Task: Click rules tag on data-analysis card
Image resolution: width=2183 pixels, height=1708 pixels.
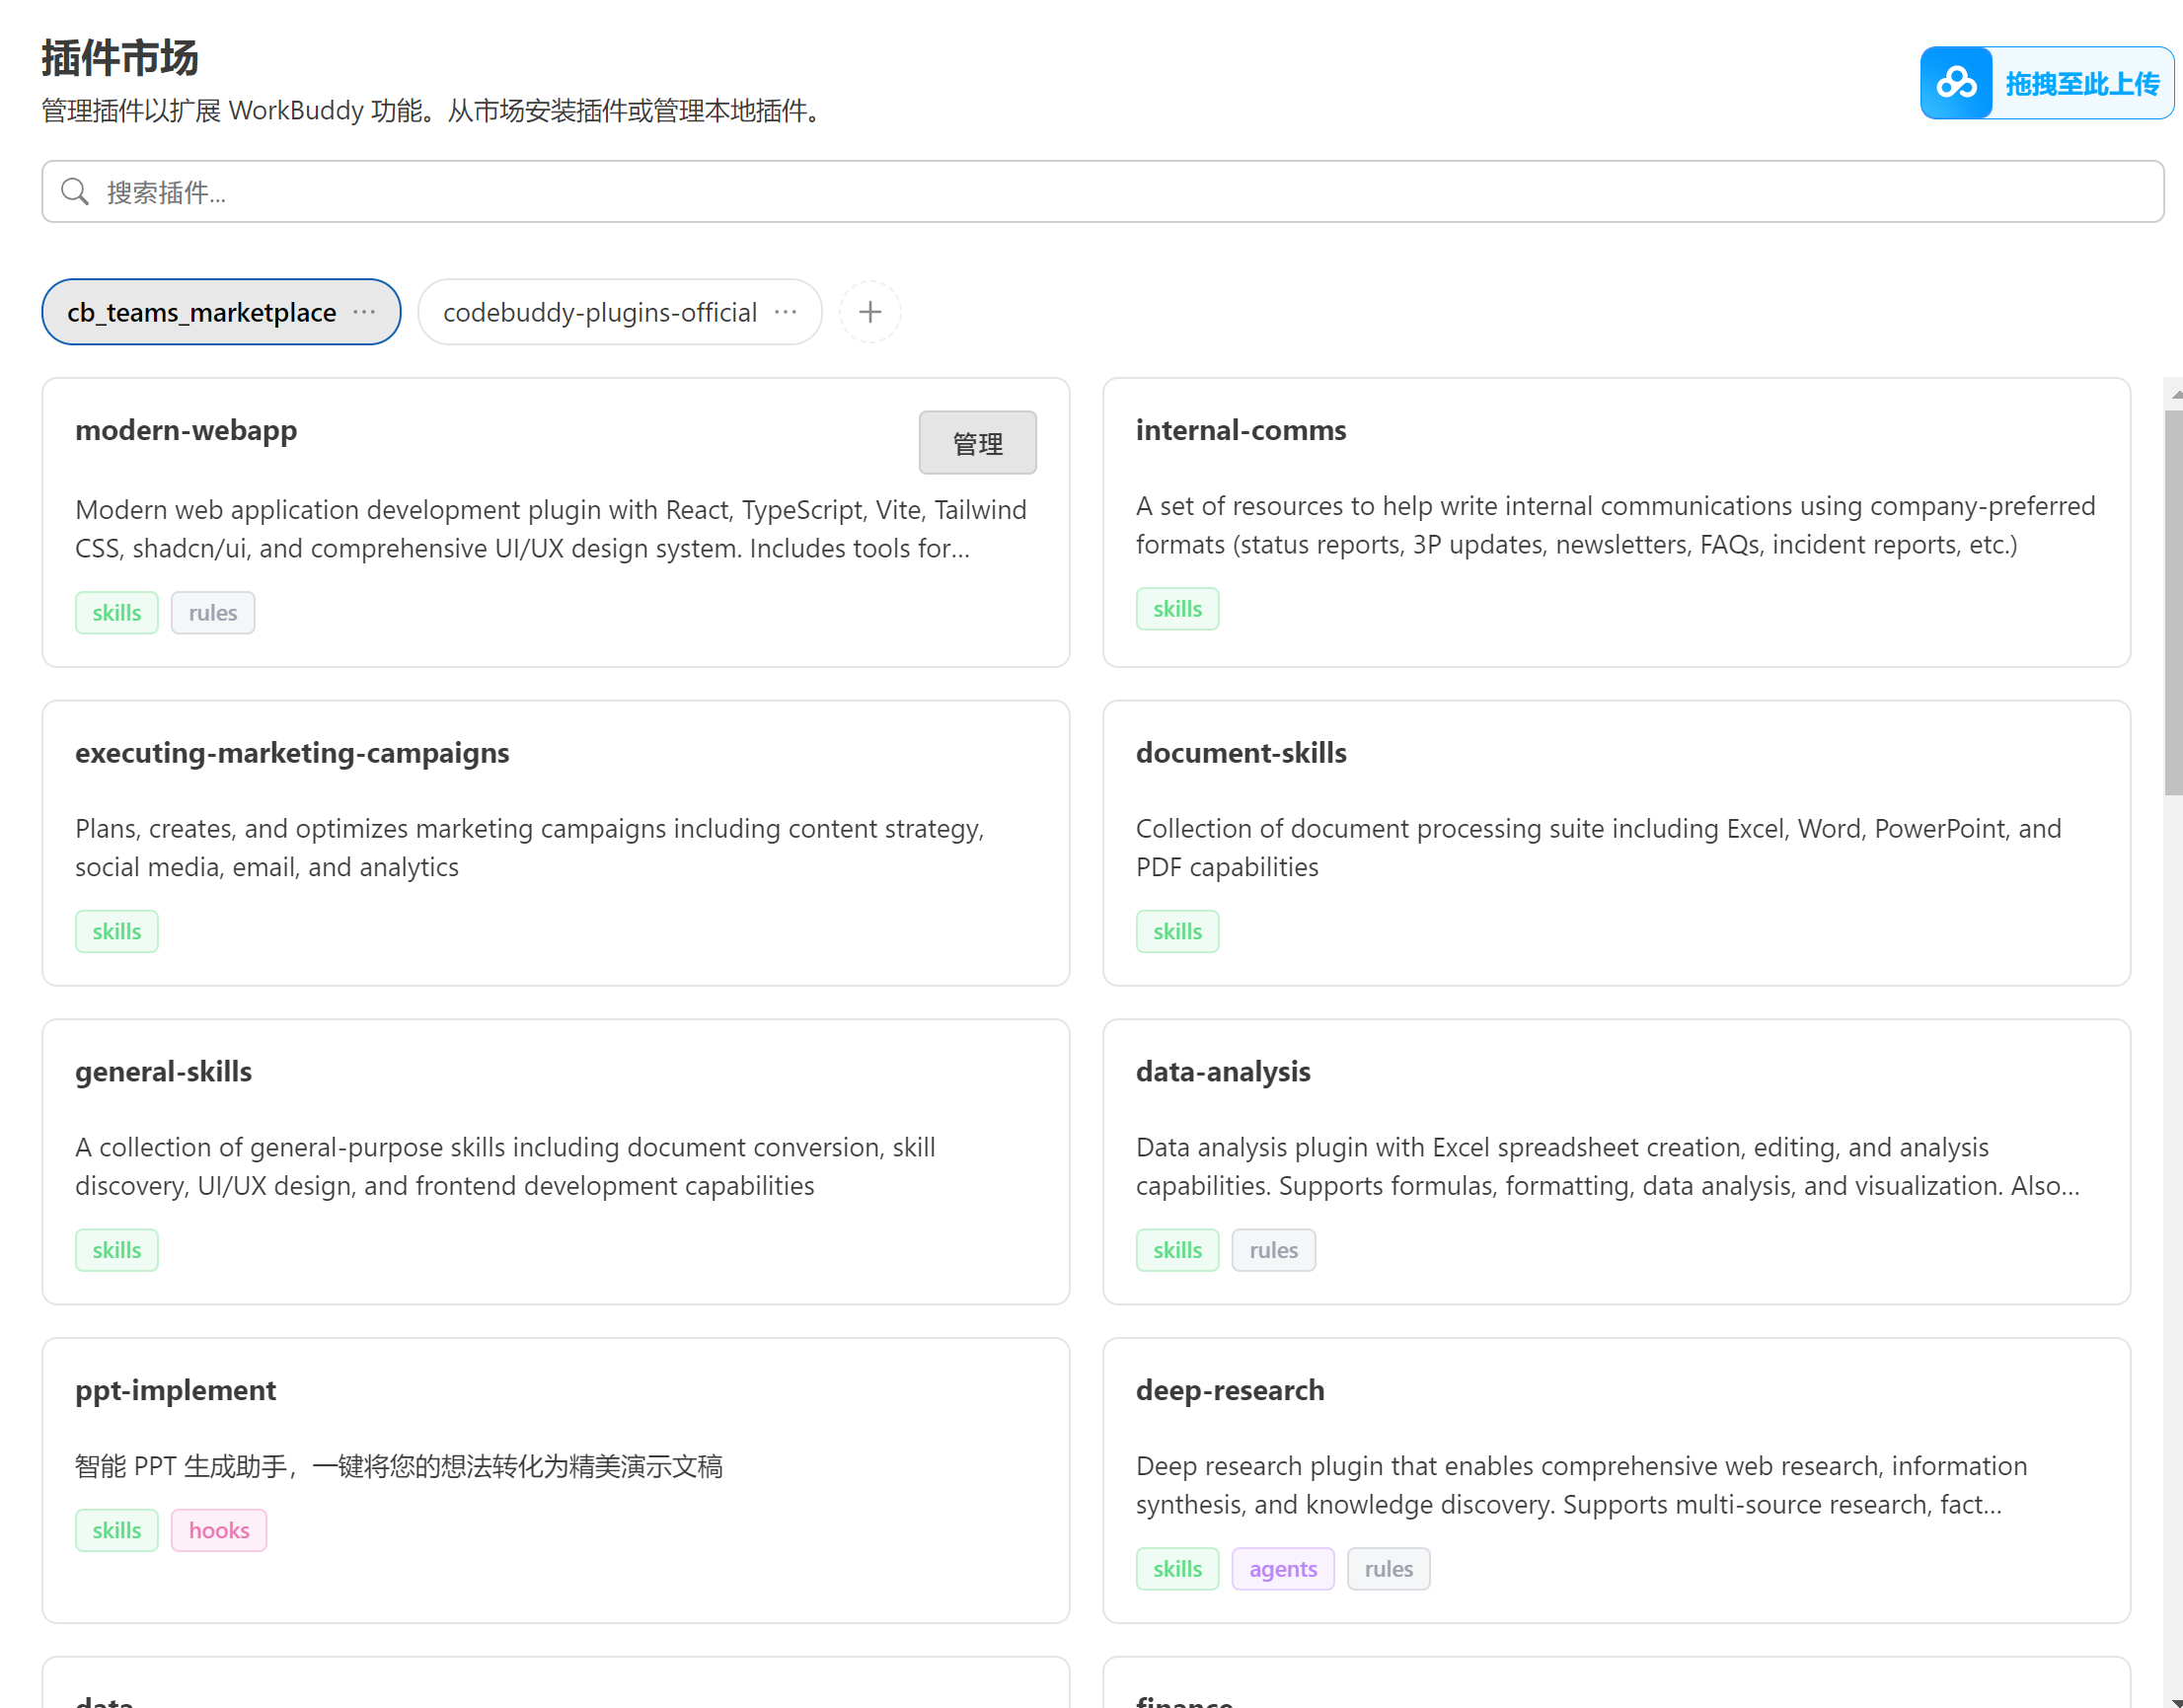Action: [1272, 1250]
